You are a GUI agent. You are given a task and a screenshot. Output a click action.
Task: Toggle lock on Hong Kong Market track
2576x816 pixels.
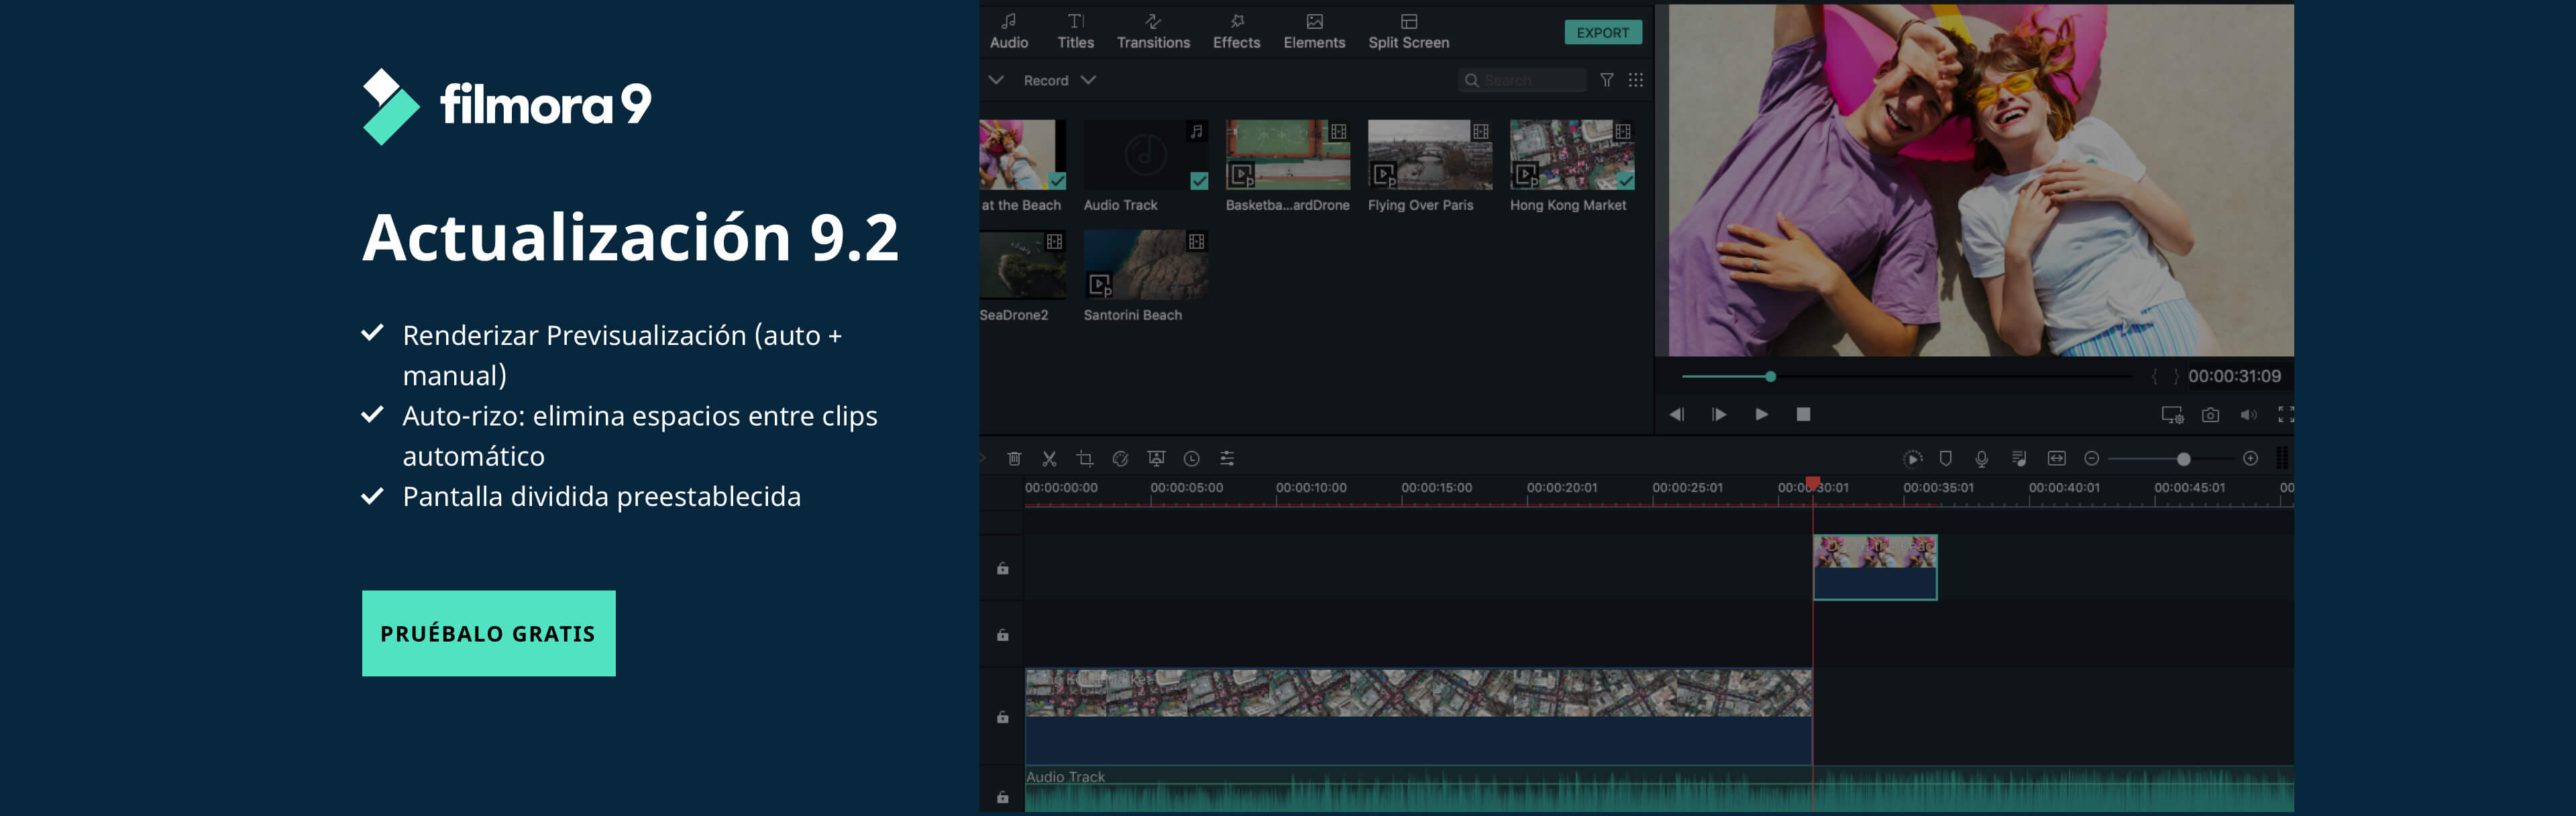(1002, 717)
